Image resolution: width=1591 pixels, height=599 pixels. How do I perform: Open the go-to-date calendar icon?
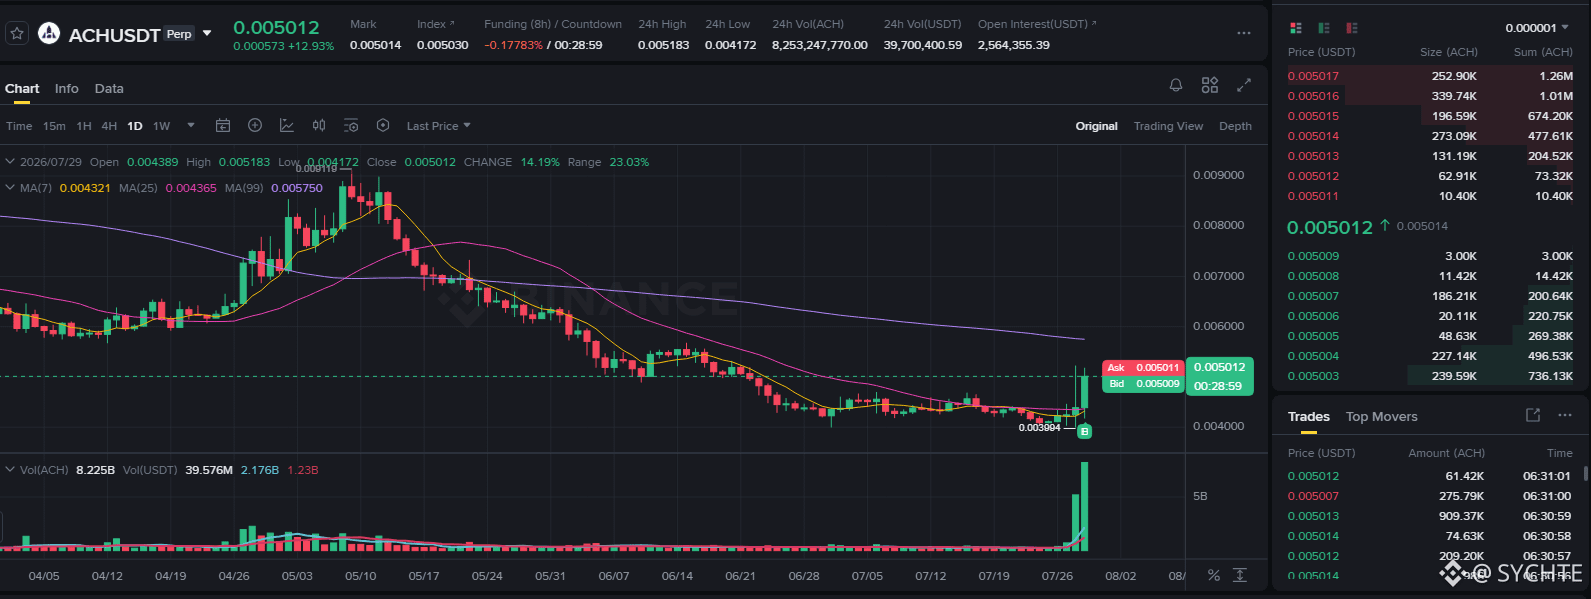point(223,126)
